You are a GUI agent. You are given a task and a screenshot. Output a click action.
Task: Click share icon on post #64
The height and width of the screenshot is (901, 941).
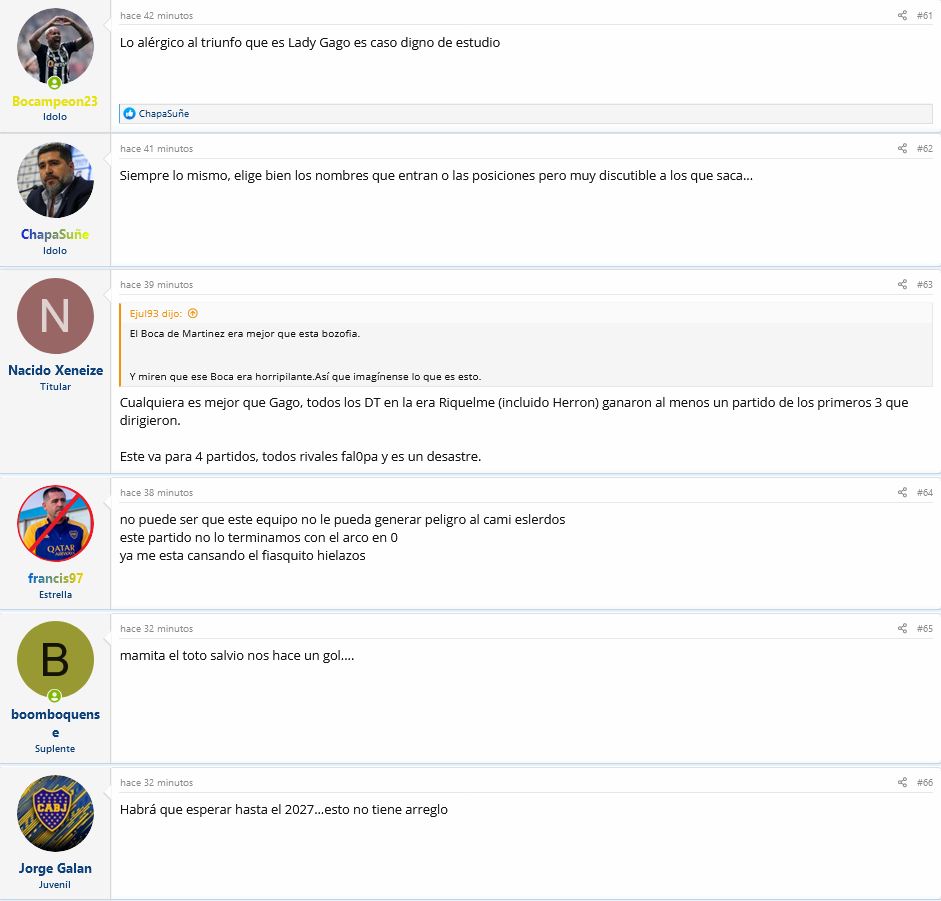coord(902,492)
